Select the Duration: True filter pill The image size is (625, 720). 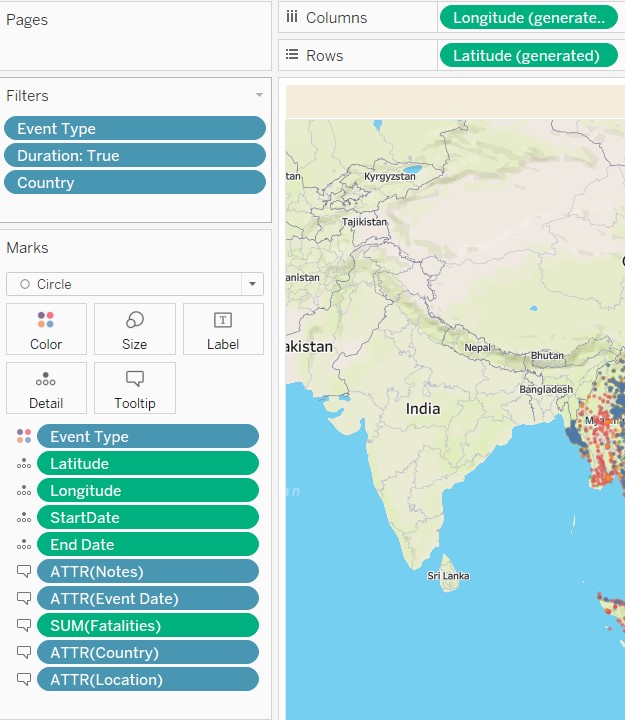coord(135,156)
